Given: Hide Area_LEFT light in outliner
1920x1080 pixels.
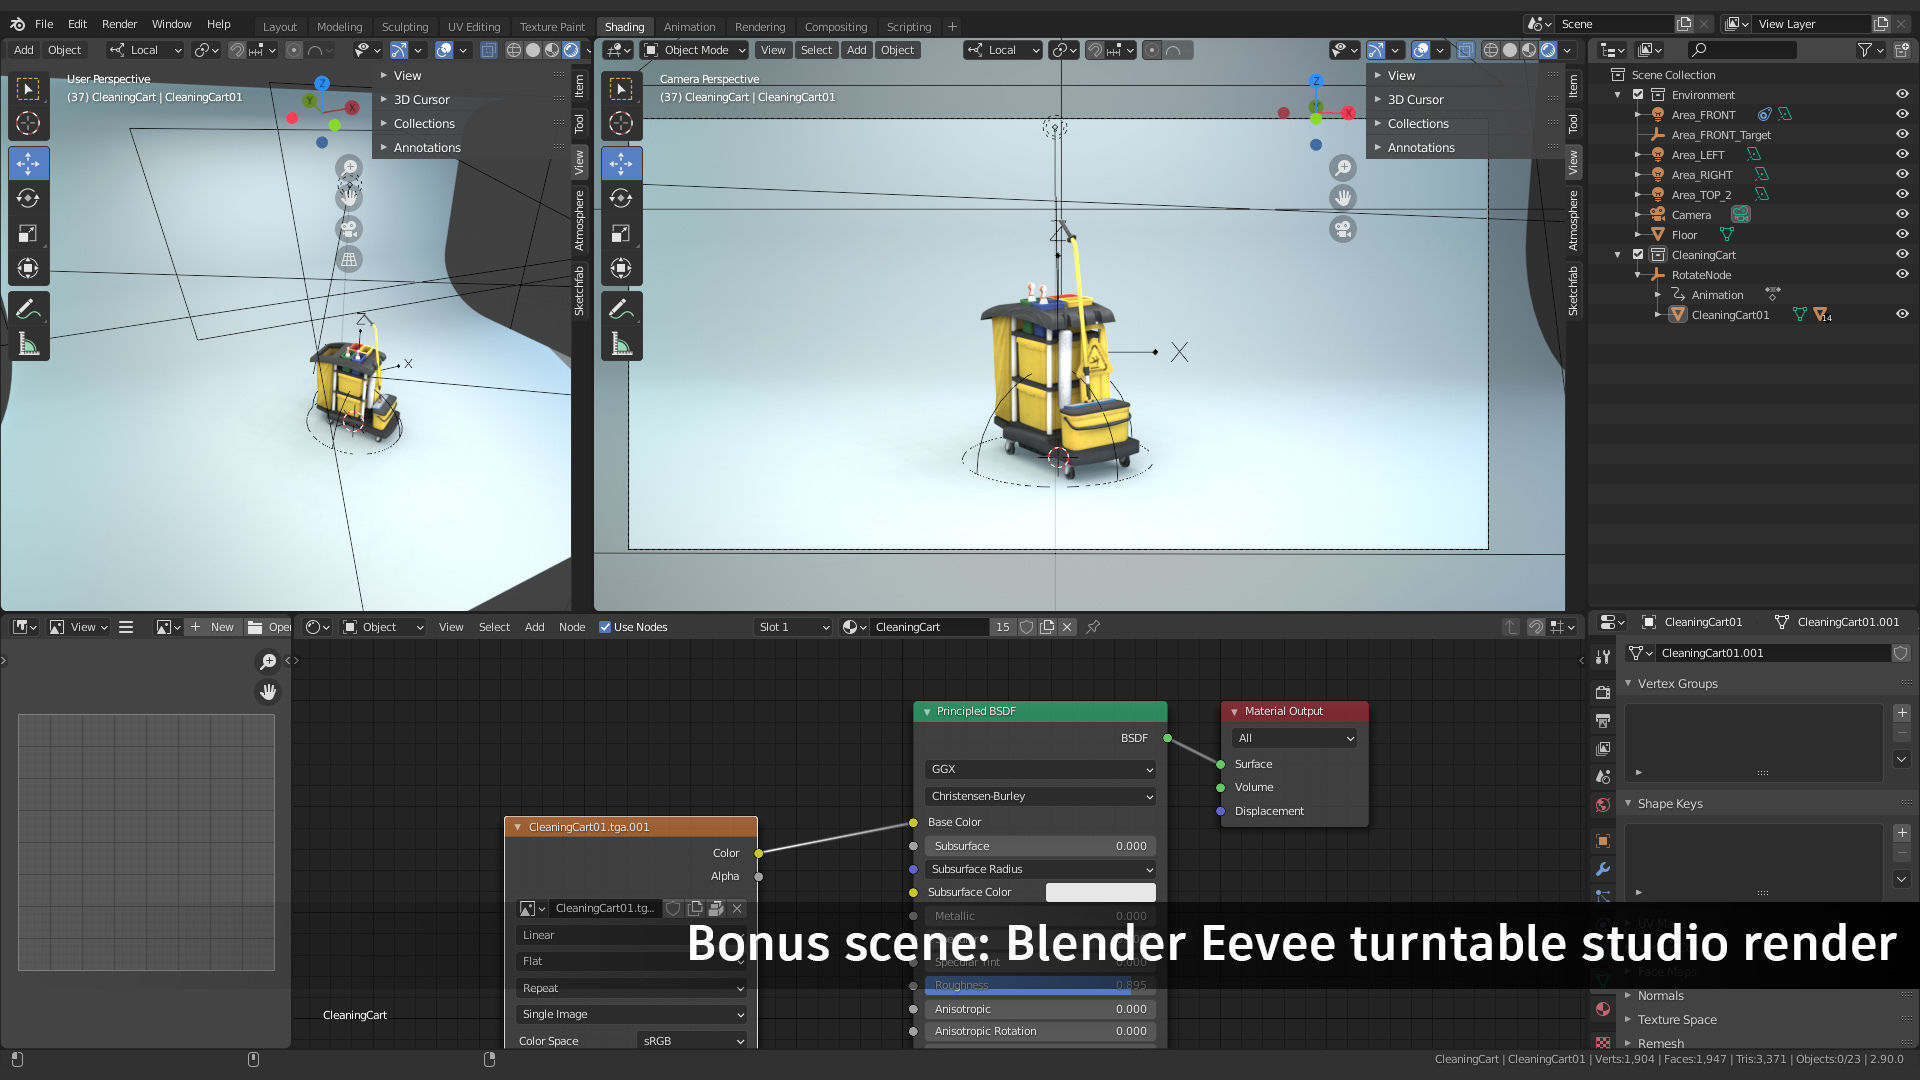Looking at the screenshot, I should pos(1902,154).
